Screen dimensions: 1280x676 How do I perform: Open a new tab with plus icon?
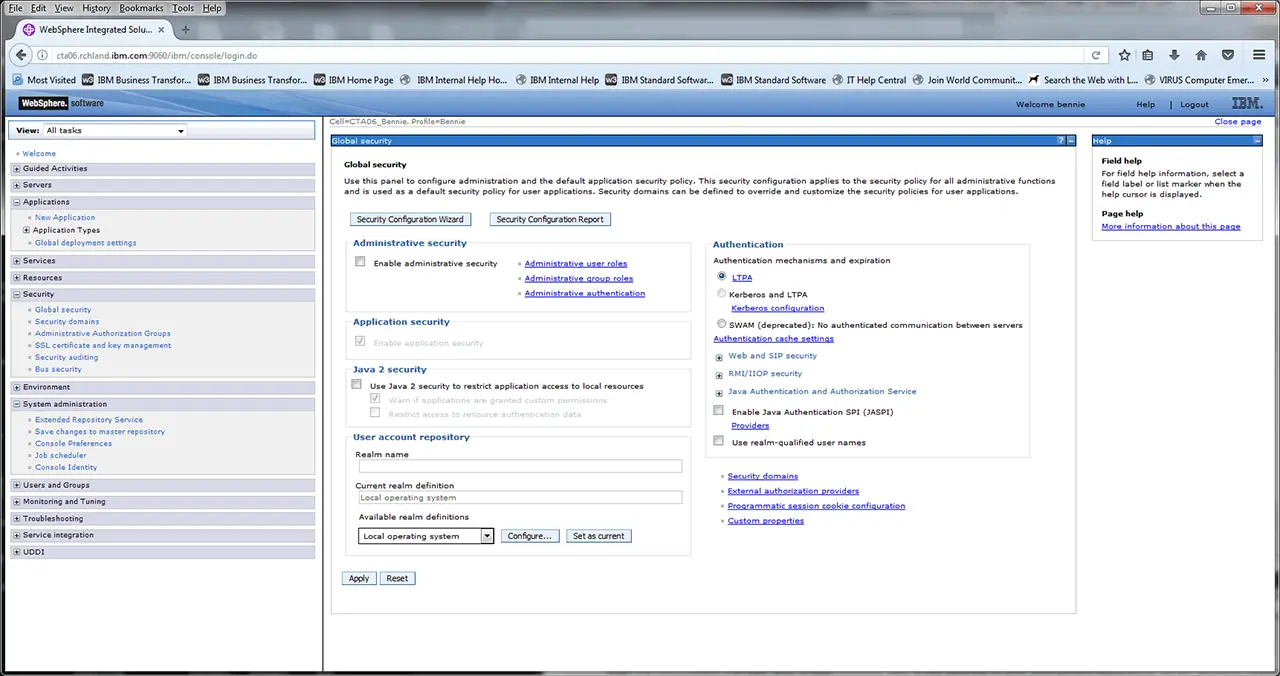click(x=186, y=30)
